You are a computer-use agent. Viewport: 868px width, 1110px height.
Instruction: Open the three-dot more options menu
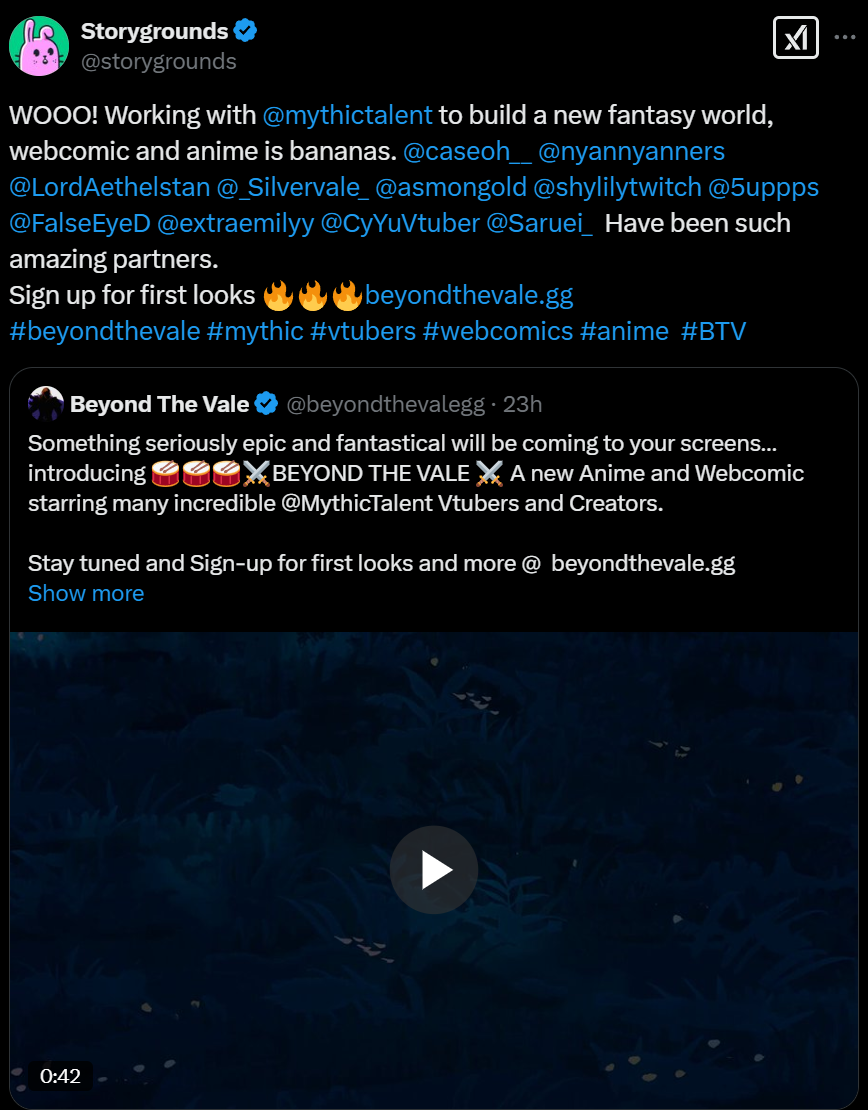click(845, 38)
